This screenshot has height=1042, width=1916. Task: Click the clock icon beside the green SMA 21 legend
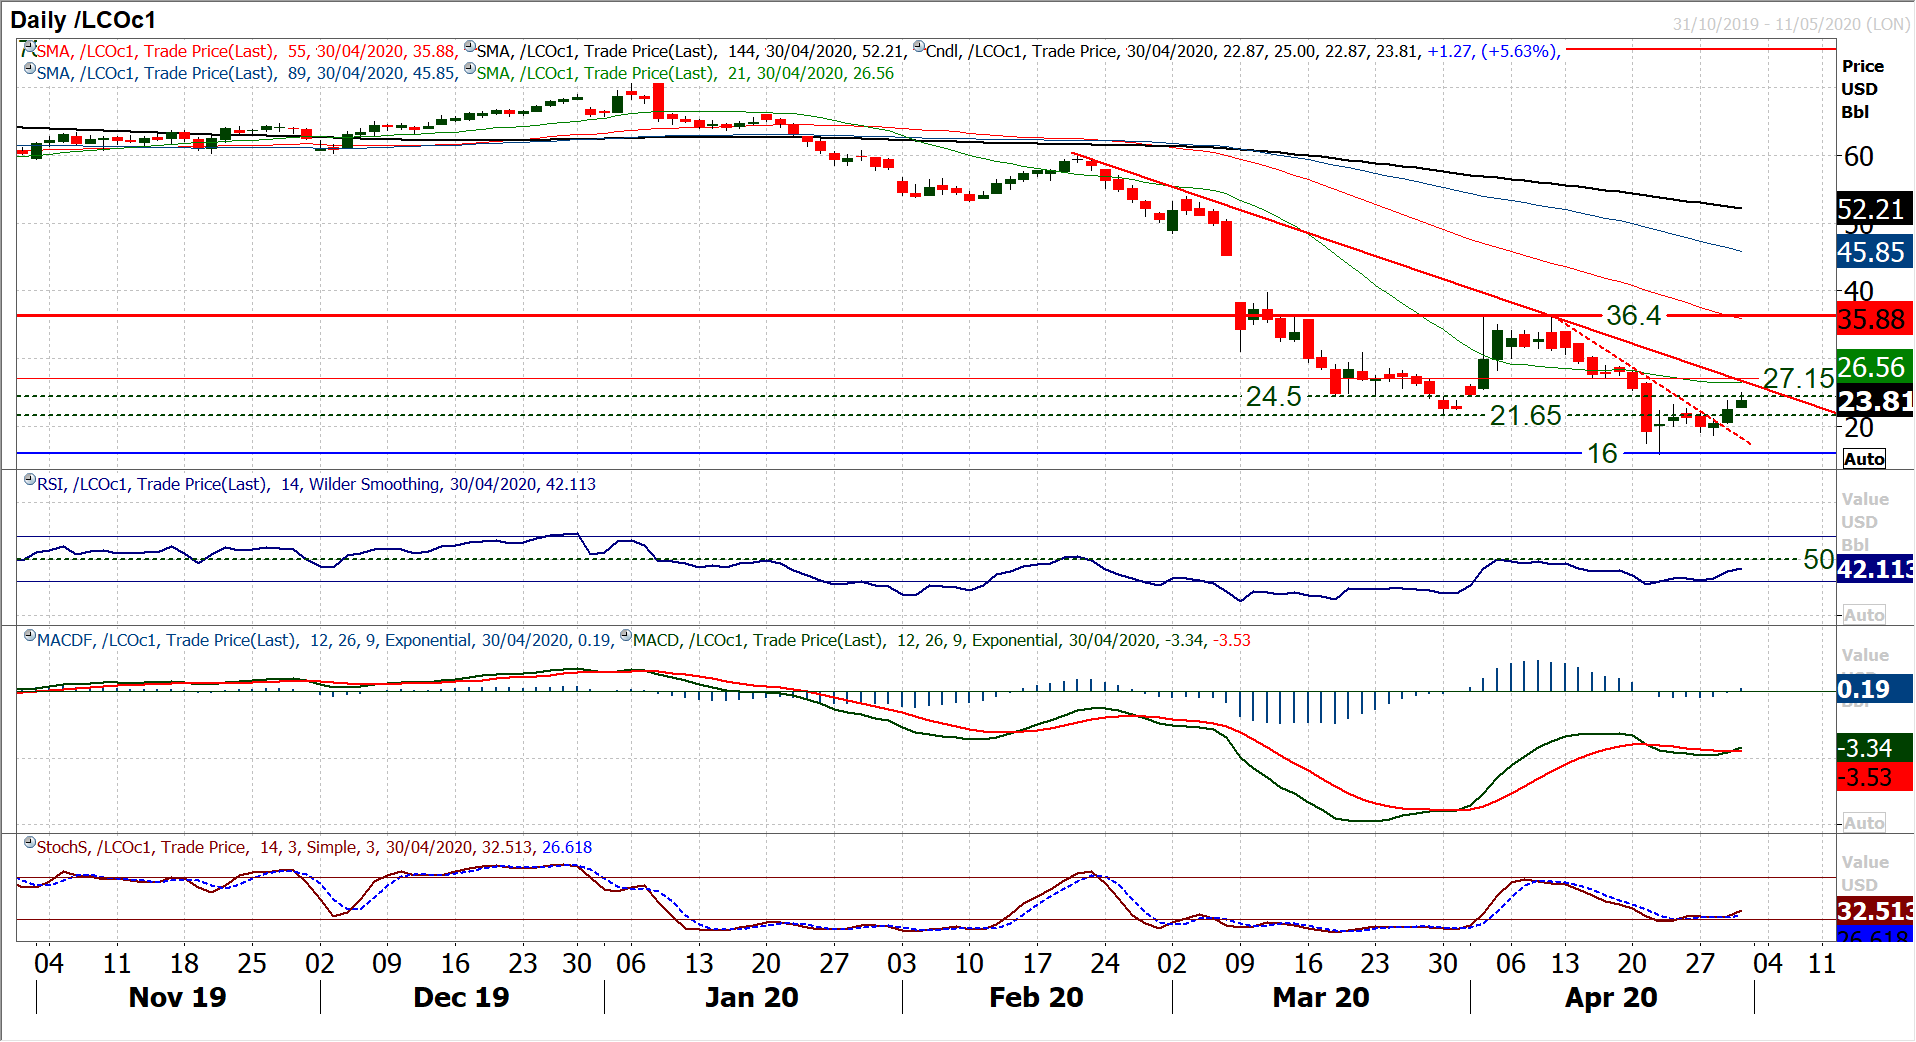pyautogui.click(x=470, y=70)
